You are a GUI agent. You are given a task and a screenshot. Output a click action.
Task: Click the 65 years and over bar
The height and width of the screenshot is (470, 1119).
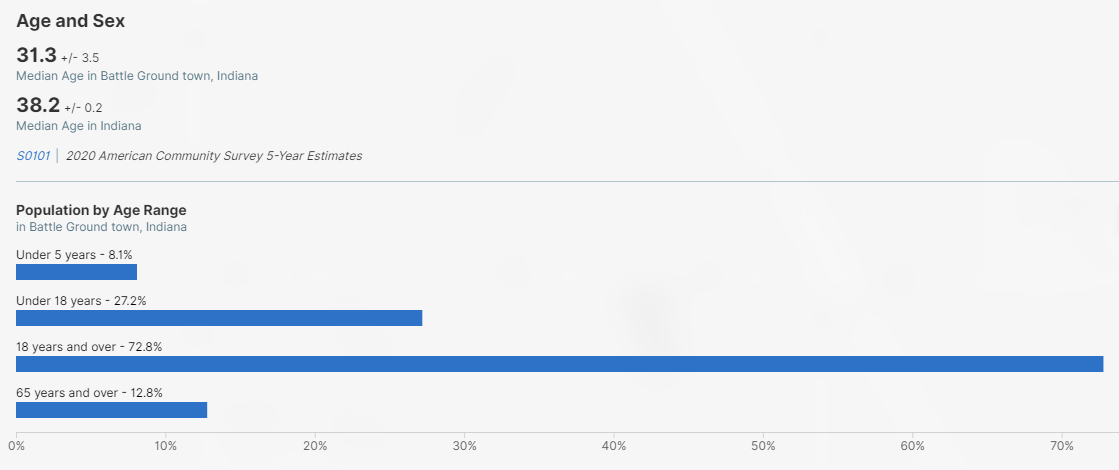111,410
